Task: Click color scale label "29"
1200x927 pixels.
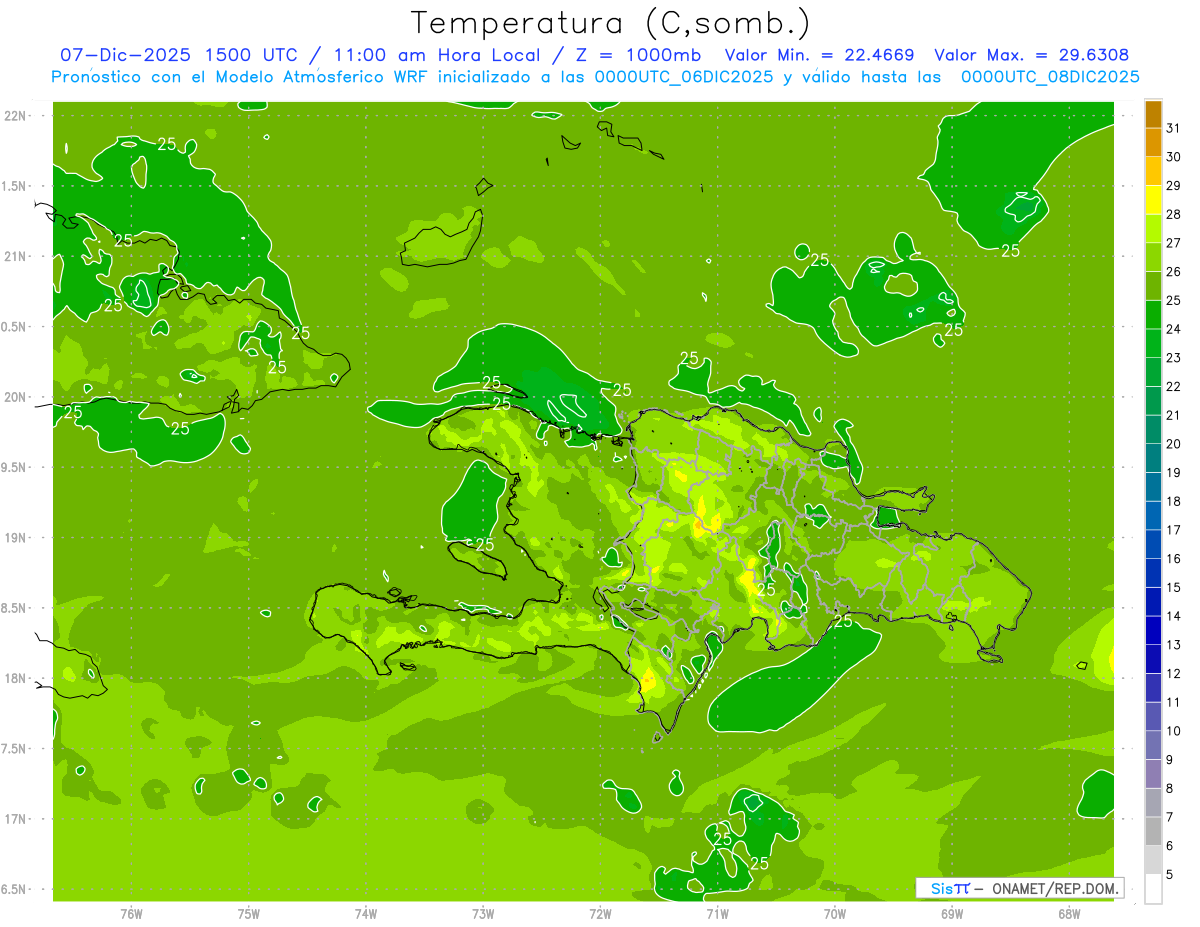Action: tap(1173, 186)
